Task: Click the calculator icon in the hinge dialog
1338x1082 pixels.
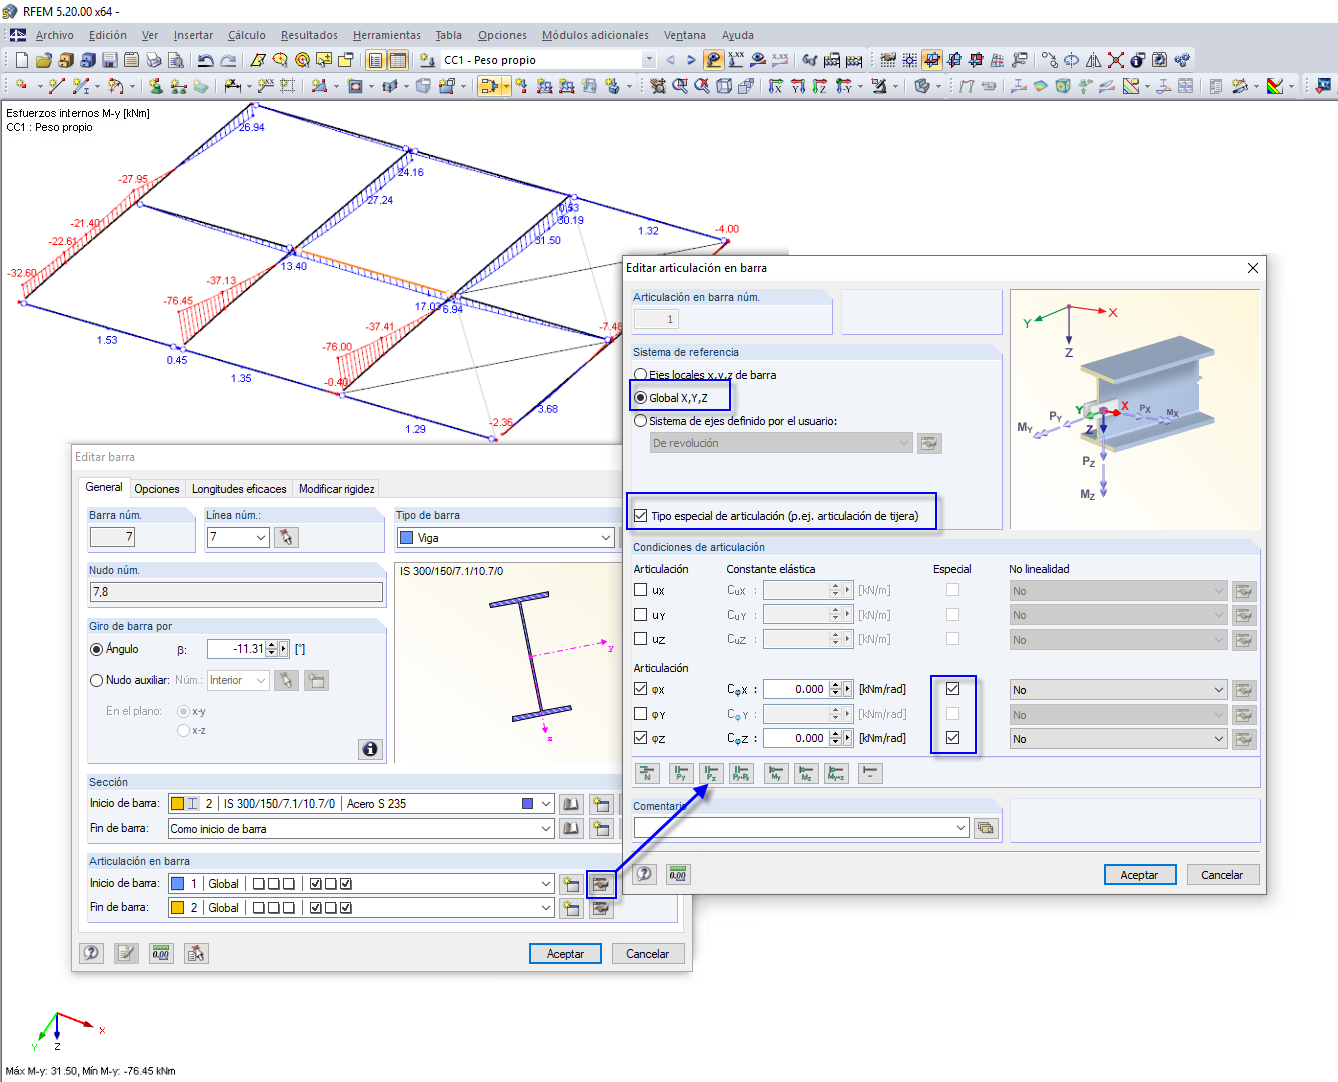Action: click(x=677, y=873)
